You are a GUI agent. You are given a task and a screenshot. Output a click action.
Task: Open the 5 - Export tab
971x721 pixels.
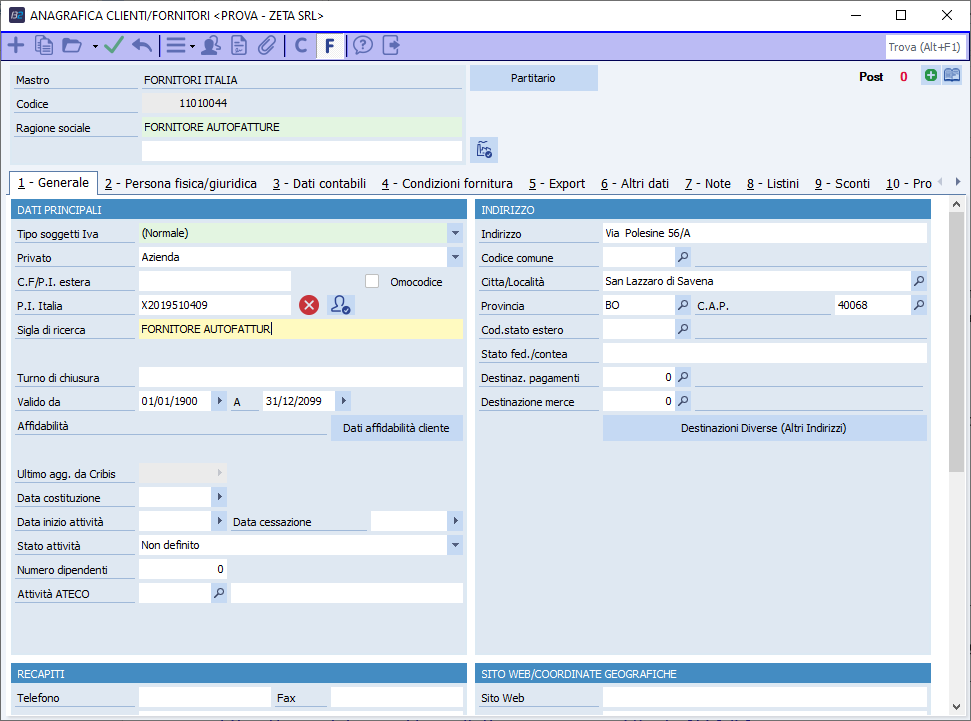pos(557,183)
